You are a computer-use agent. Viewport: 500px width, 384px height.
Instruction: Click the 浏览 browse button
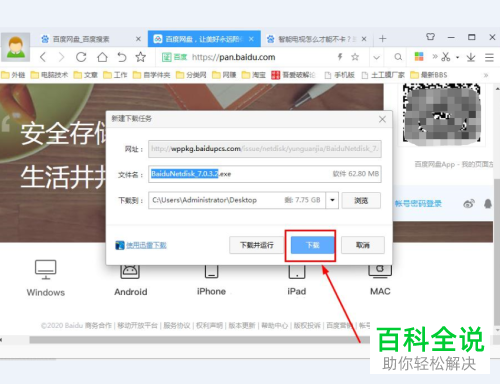tap(361, 201)
